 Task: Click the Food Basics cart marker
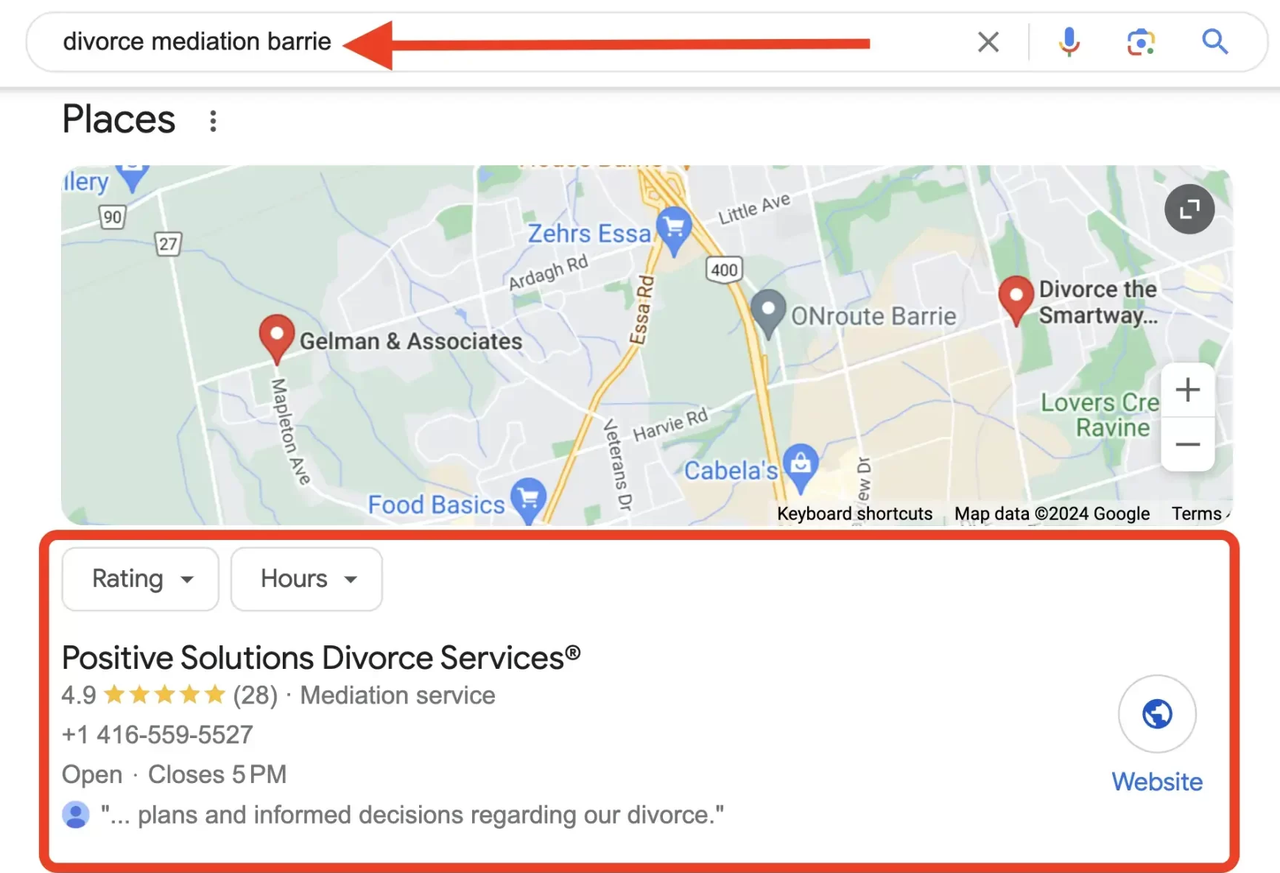point(528,500)
